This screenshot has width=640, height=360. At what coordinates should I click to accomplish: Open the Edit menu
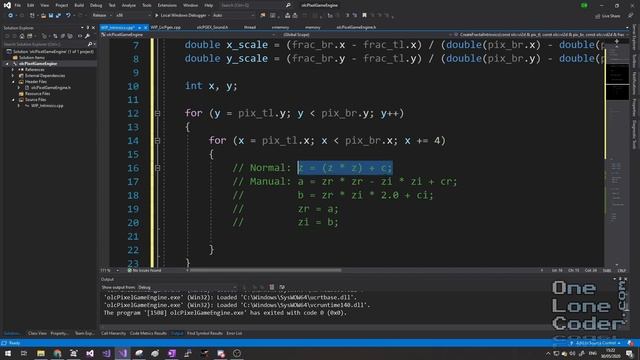point(31,5)
